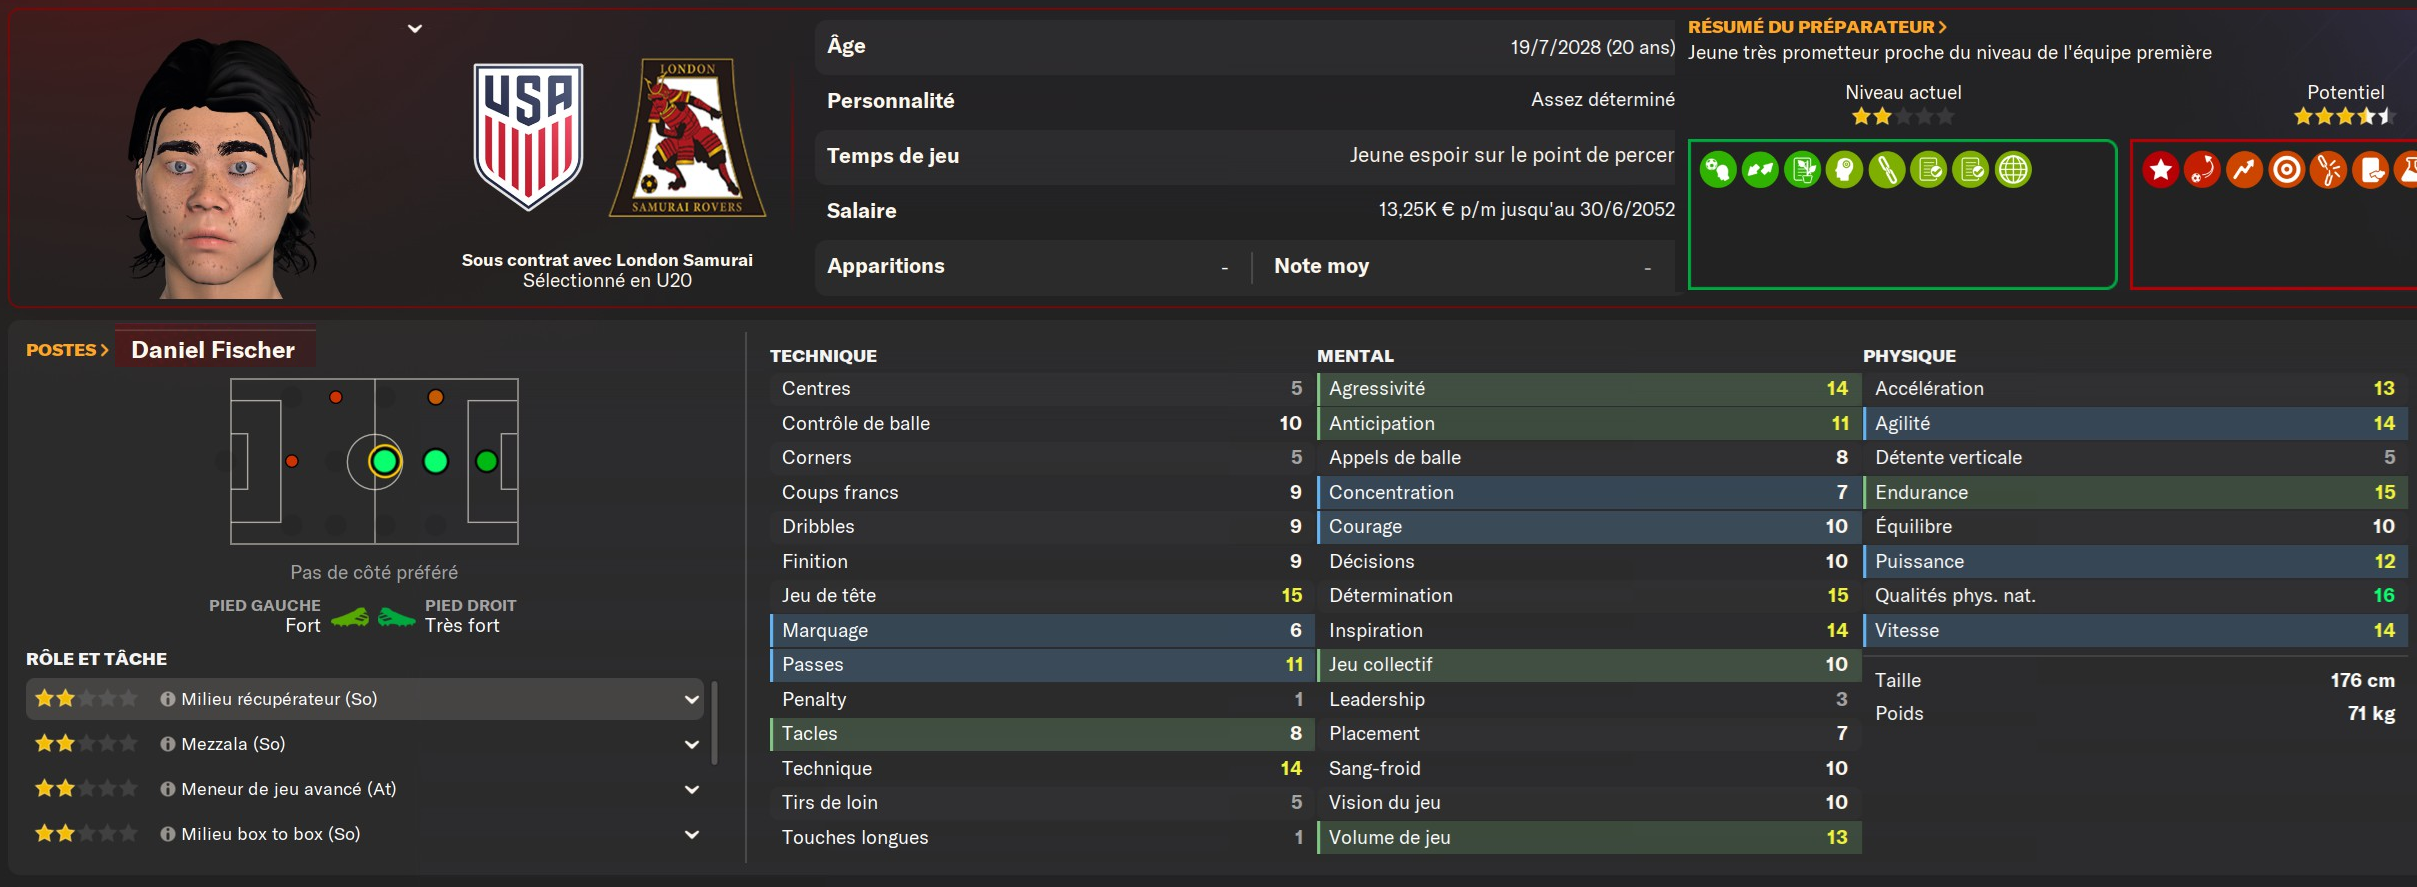Open RÉSUMÉ DU PRÉPARATEUR link
This screenshot has width=2417, height=887.
click(x=1817, y=27)
